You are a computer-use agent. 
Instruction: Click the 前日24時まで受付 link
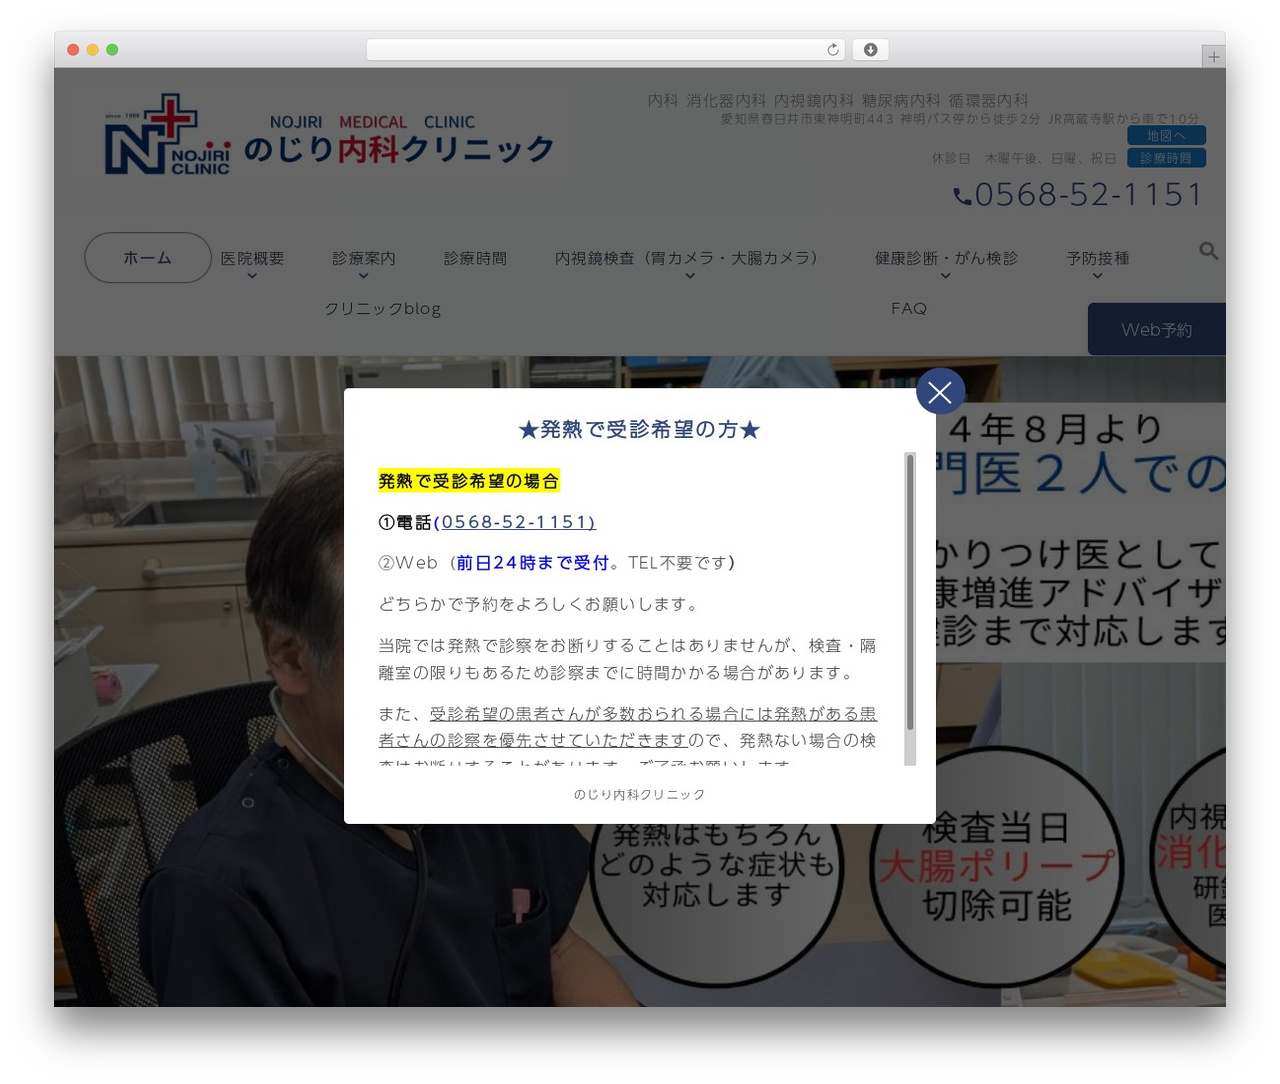coord(532,563)
